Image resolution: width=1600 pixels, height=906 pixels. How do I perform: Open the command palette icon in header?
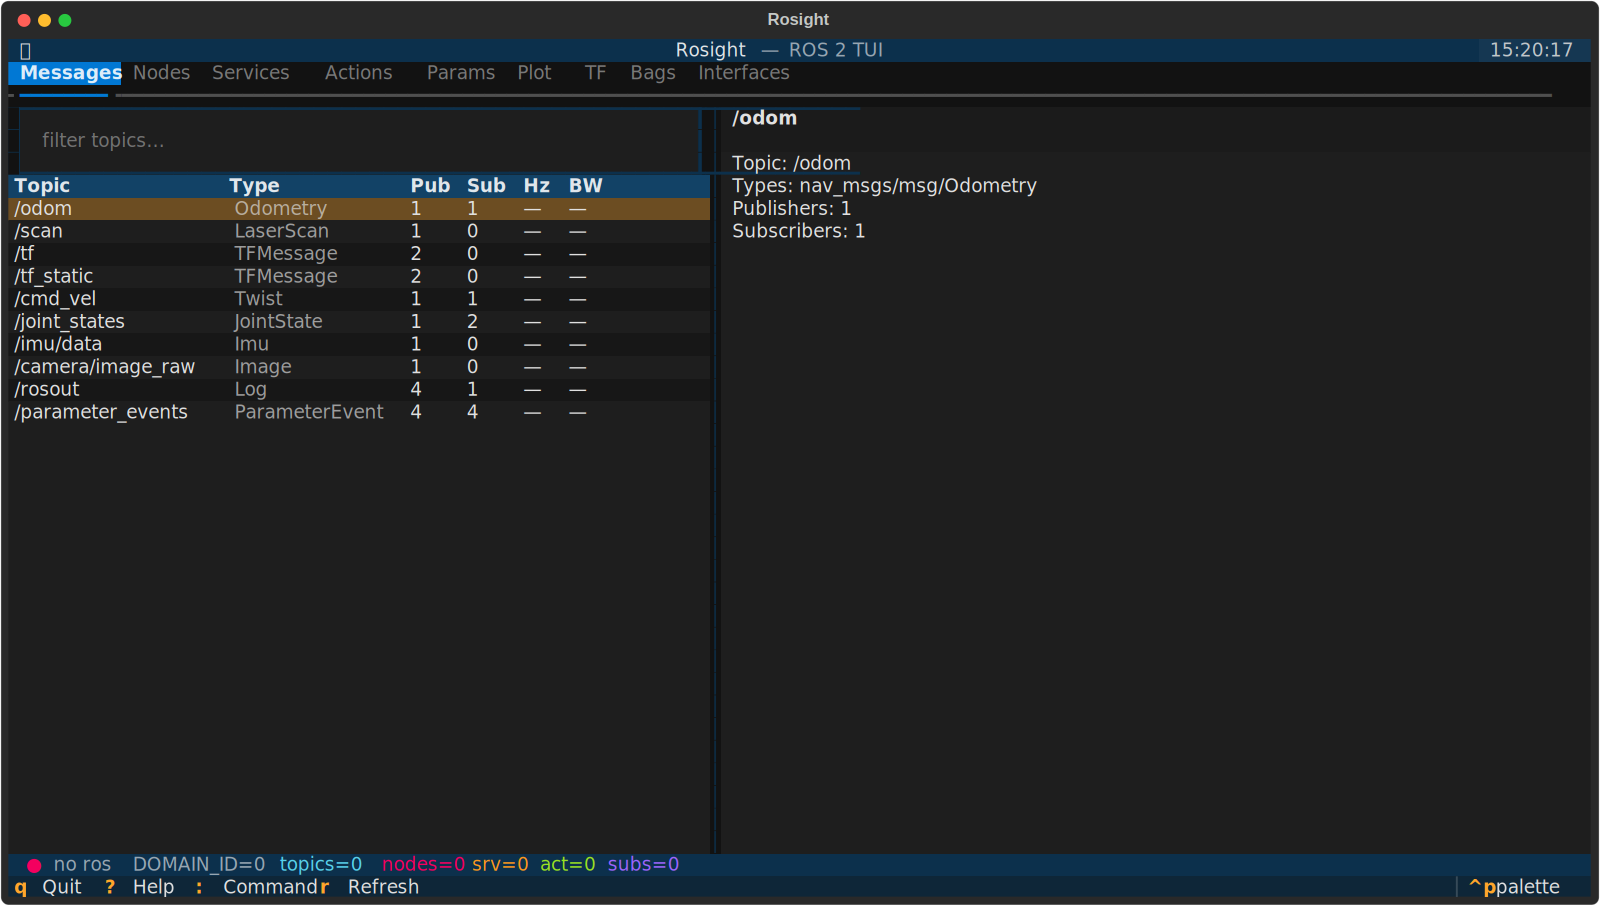[x=26, y=51]
